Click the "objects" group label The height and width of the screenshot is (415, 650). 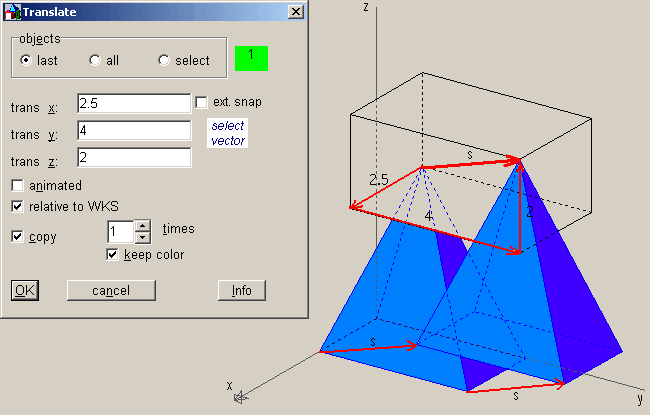coord(40,39)
